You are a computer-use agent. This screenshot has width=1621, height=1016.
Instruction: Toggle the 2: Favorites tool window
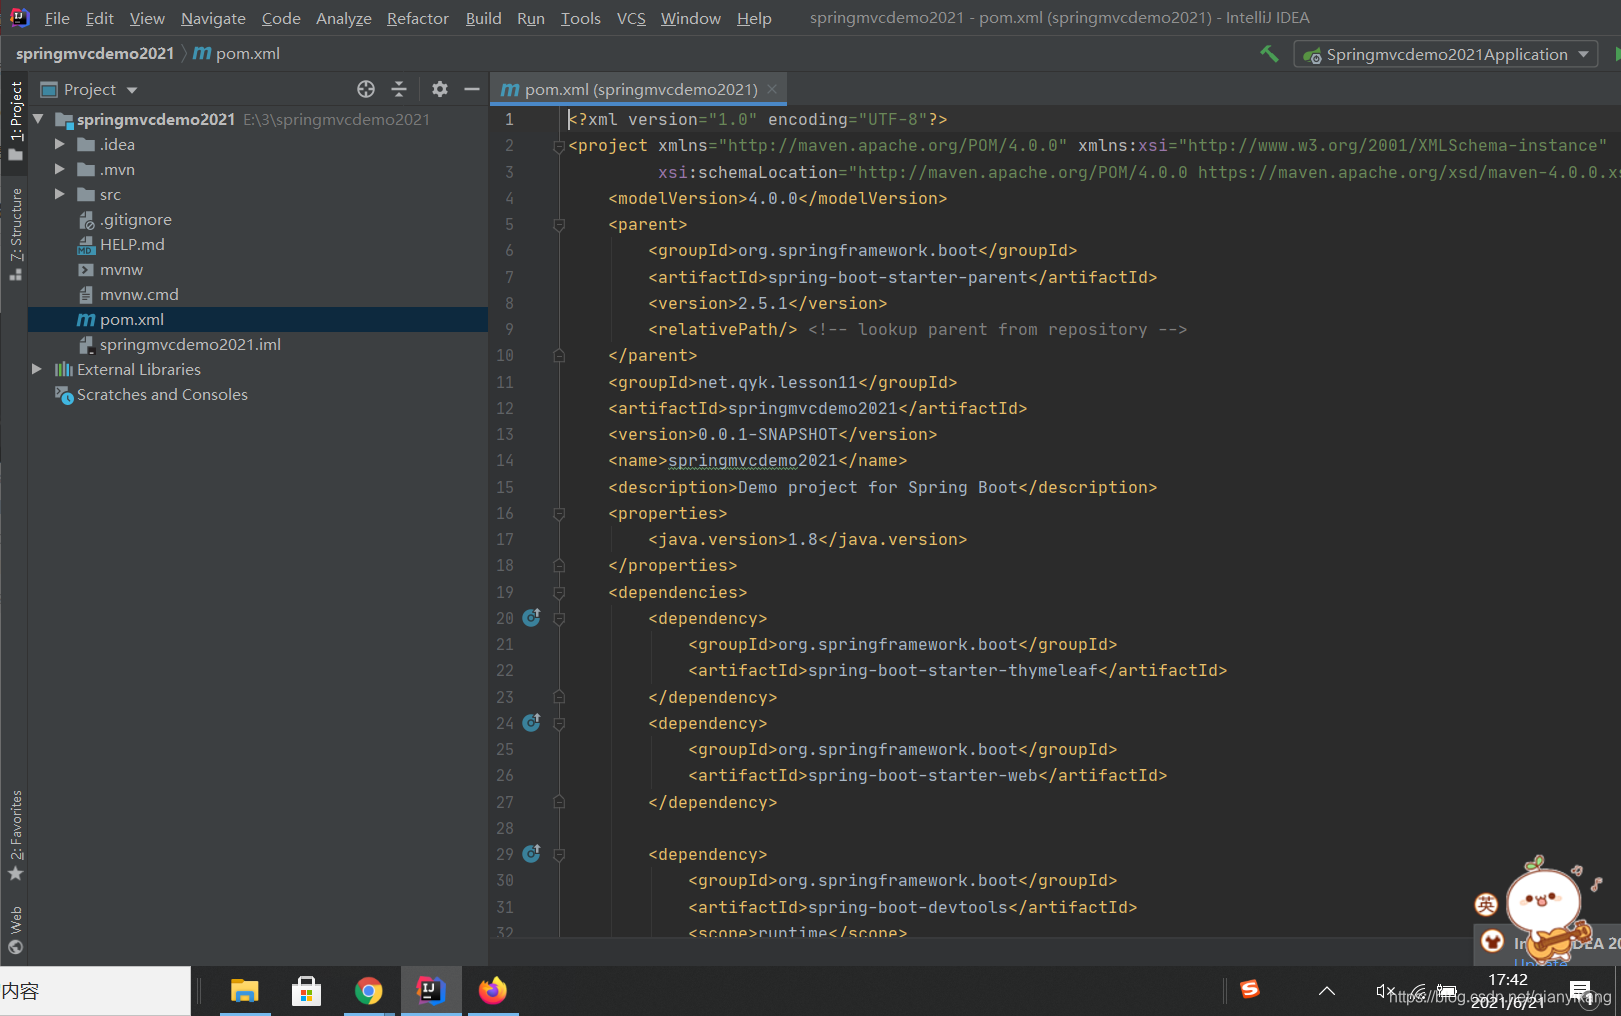pos(15,835)
